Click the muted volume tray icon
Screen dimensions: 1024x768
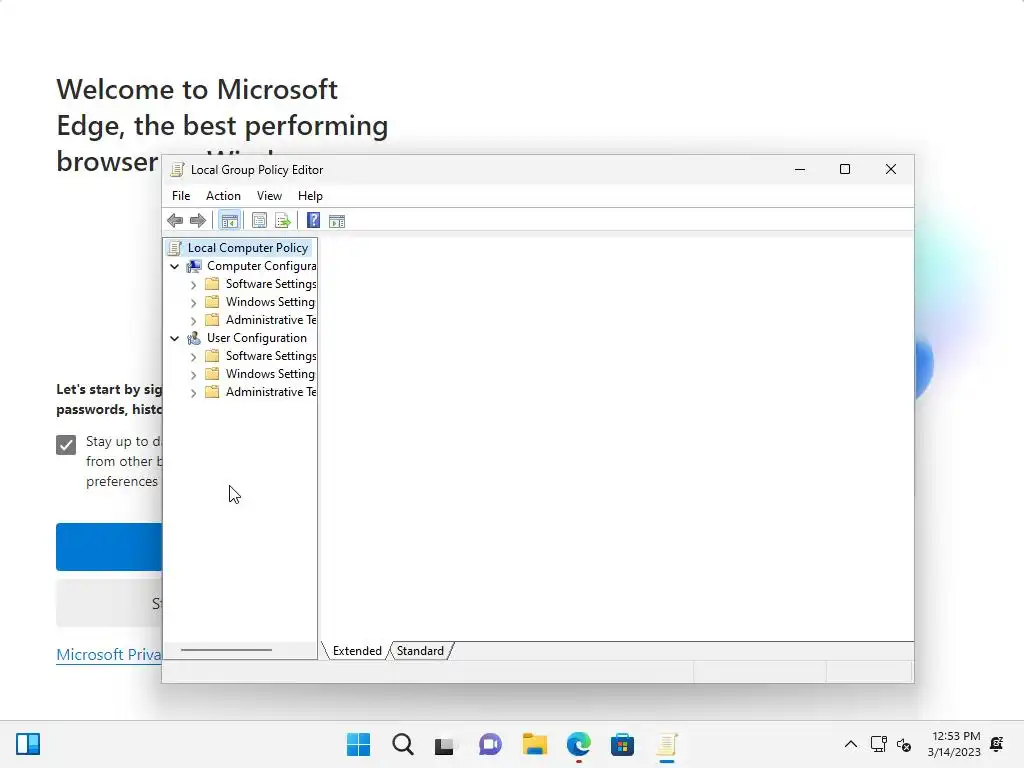904,744
